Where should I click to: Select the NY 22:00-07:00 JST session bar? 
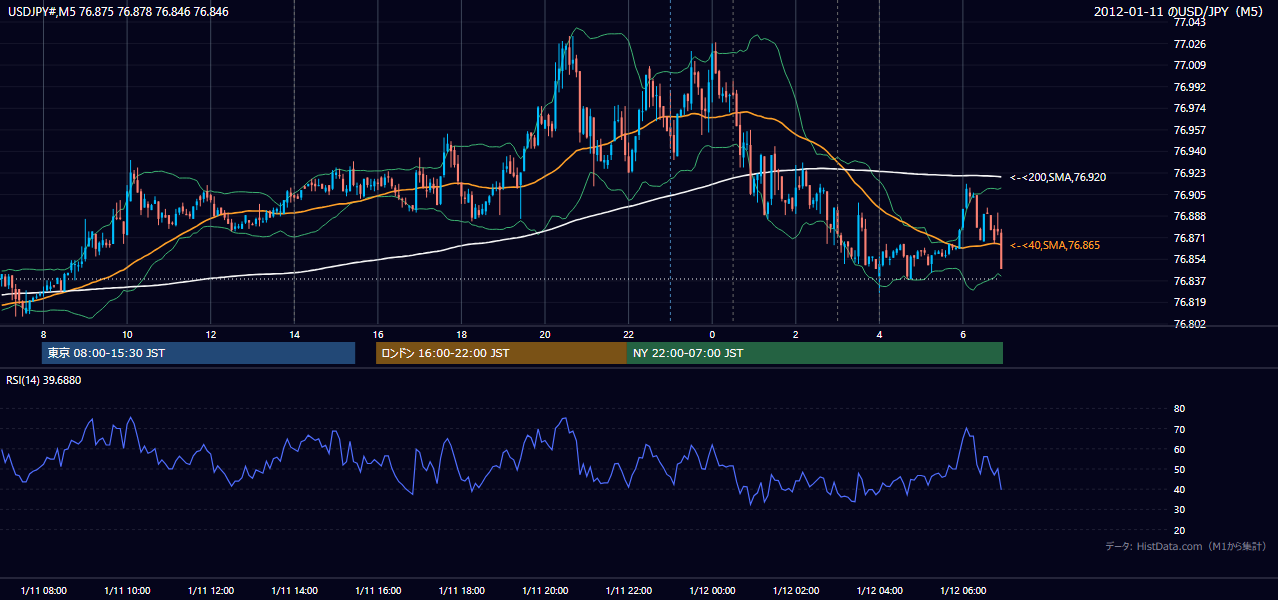[x=815, y=353]
